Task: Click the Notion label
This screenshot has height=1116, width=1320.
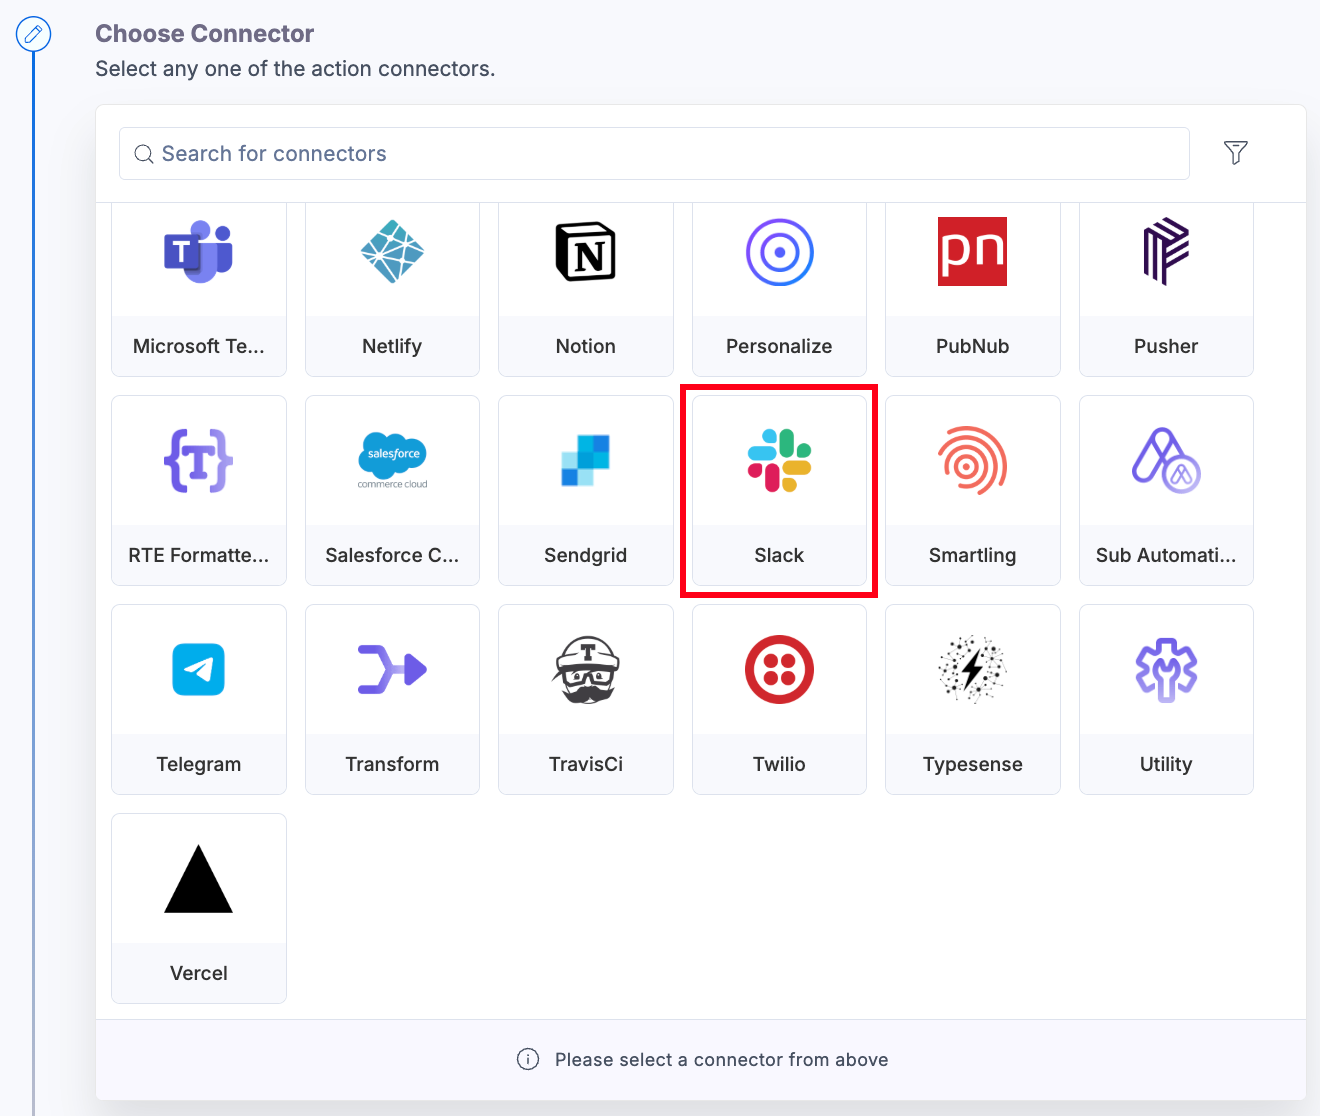Action: (586, 346)
